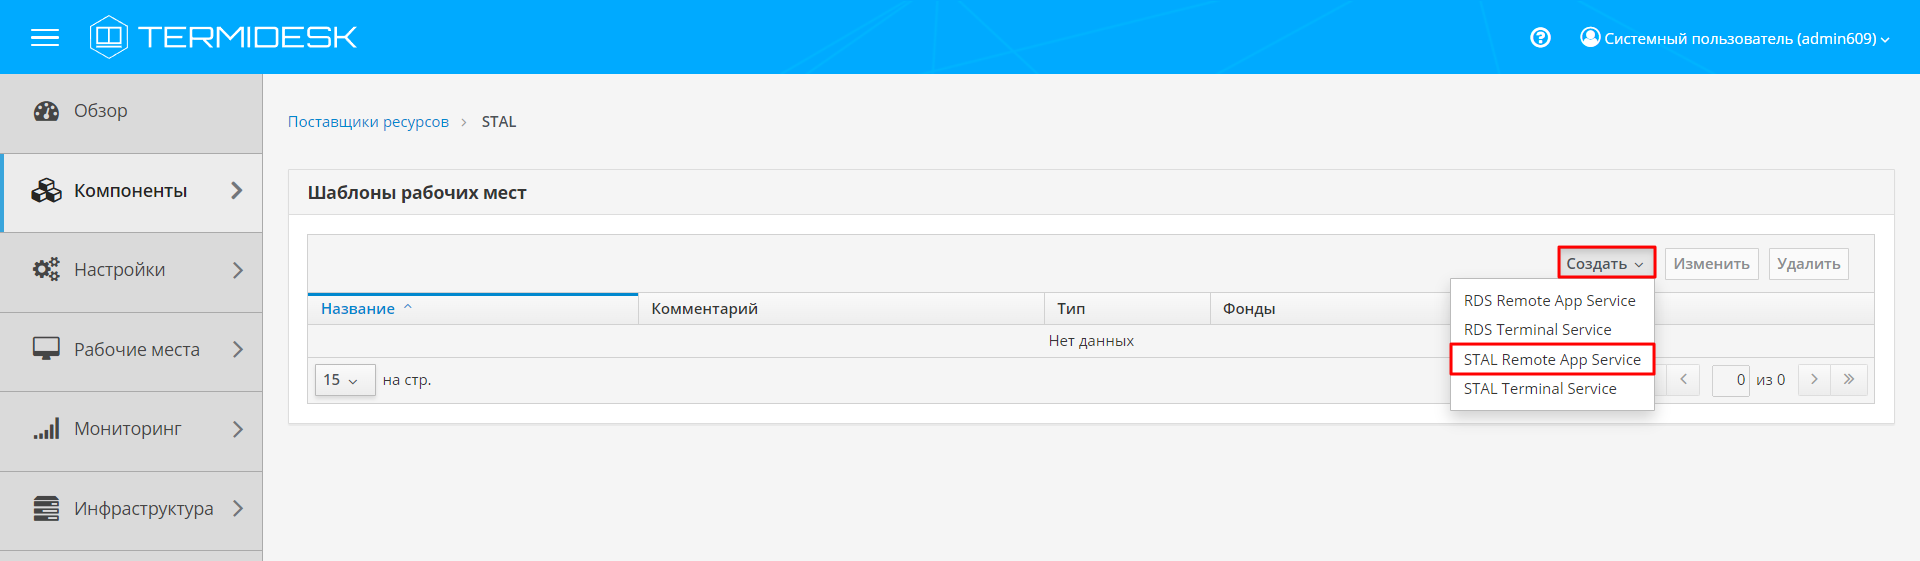Choose STAL Terminal Service
Screen dimensions: 1920x561
pyautogui.click(x=1551, y=389)
